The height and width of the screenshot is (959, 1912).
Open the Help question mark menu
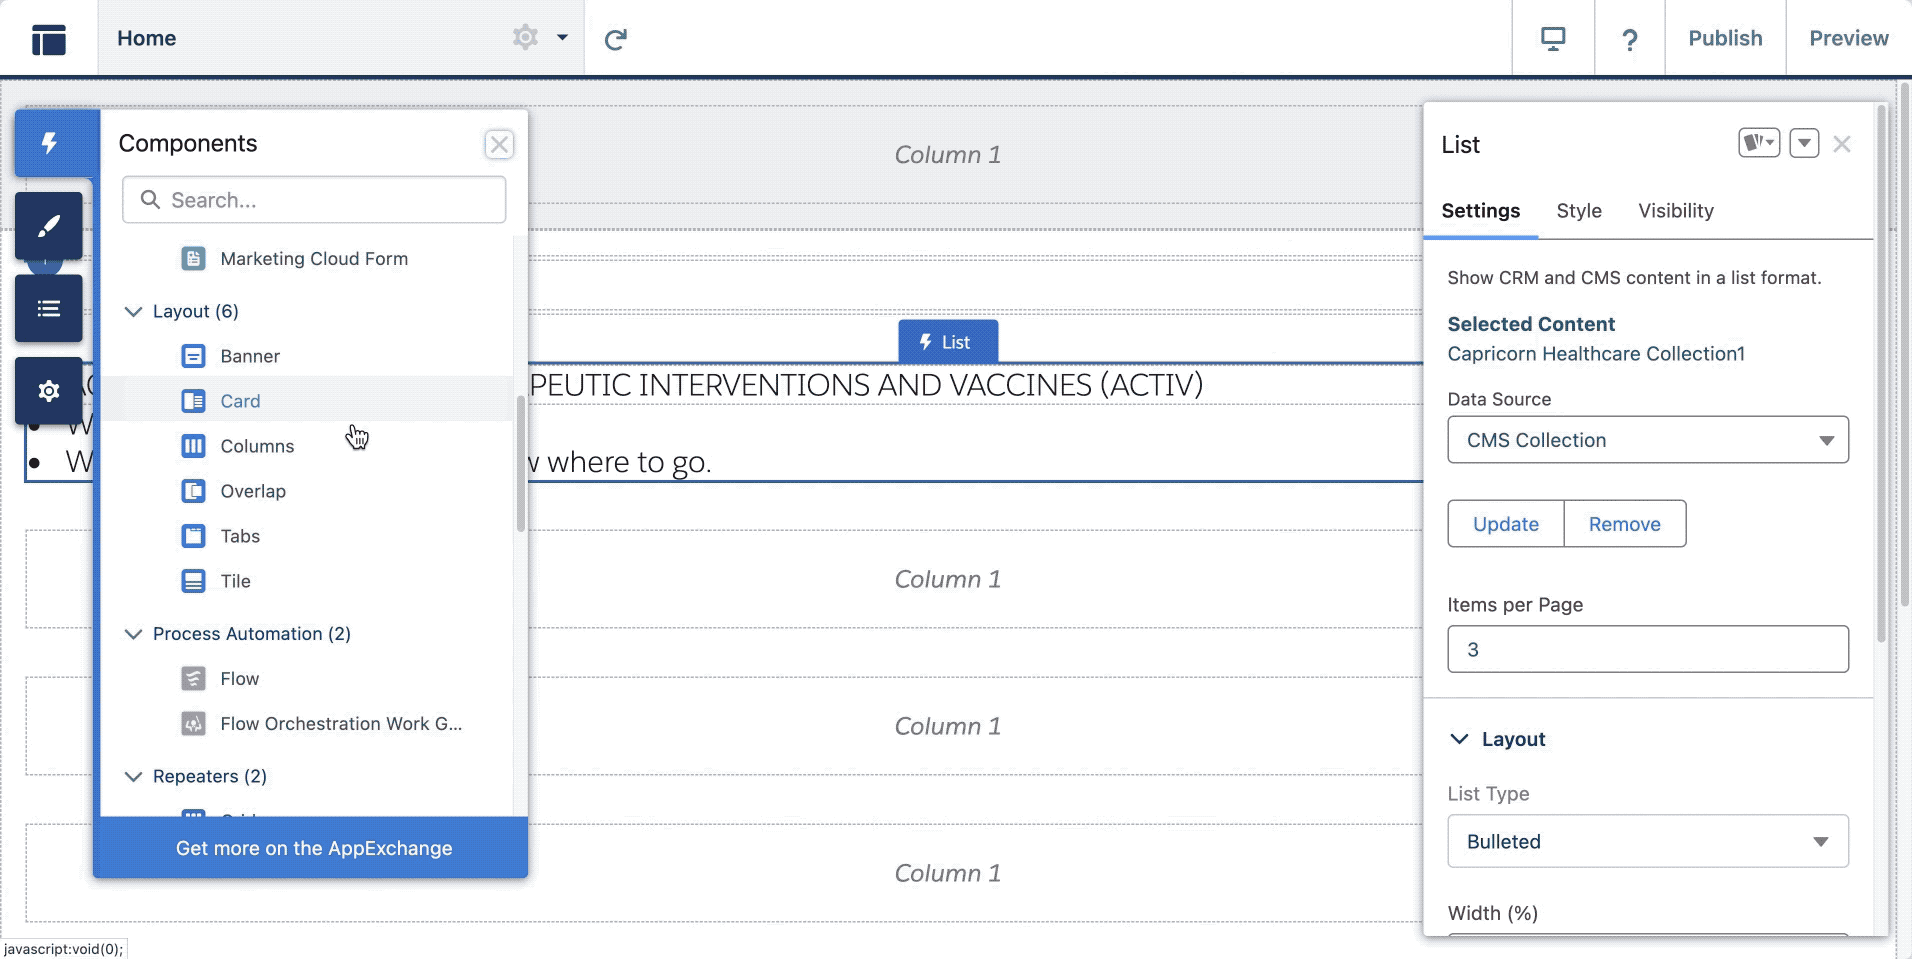point(1629,39)
